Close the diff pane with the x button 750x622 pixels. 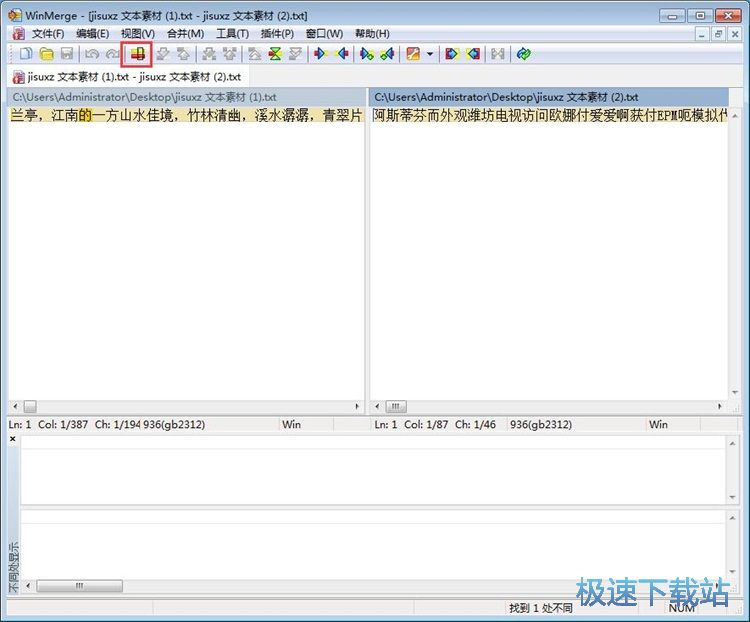click(12, 439)
